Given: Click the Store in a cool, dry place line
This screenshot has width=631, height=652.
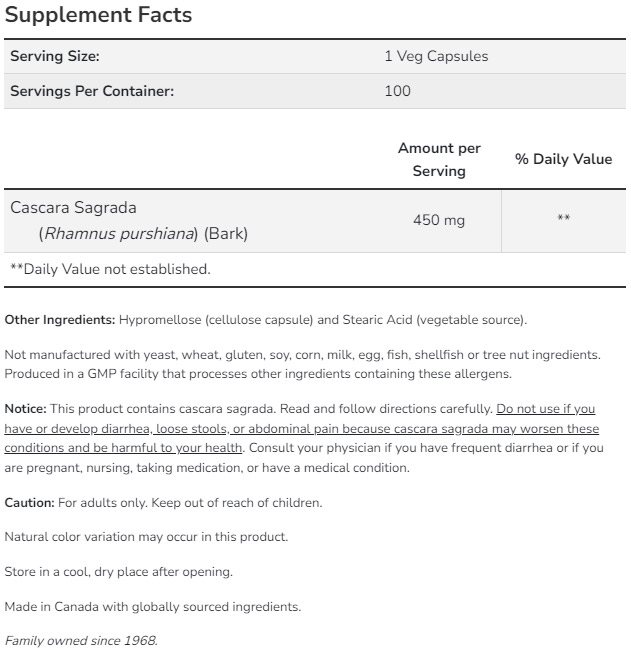Looking at the screenshot, I should (x=118, y=572).
